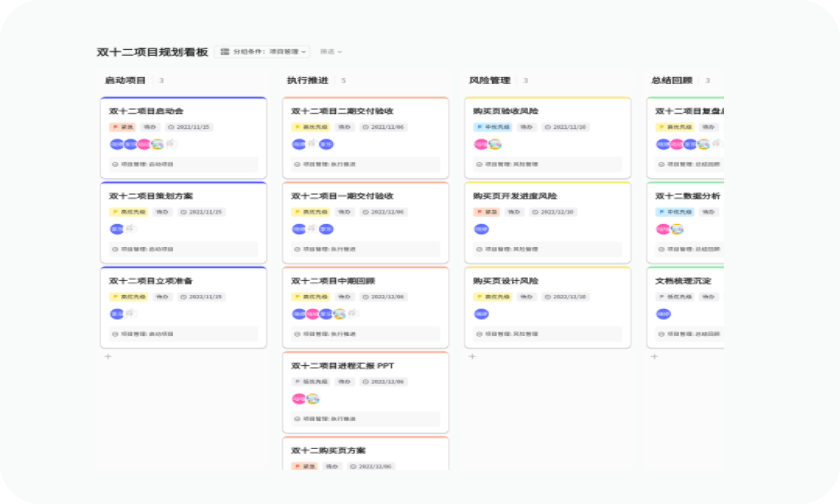Click the 2022/12/06 date on 双十二项目进程汇报 PPT
Image resolution: width=840 pixels, height=504 pixels.
pos(384,381)
